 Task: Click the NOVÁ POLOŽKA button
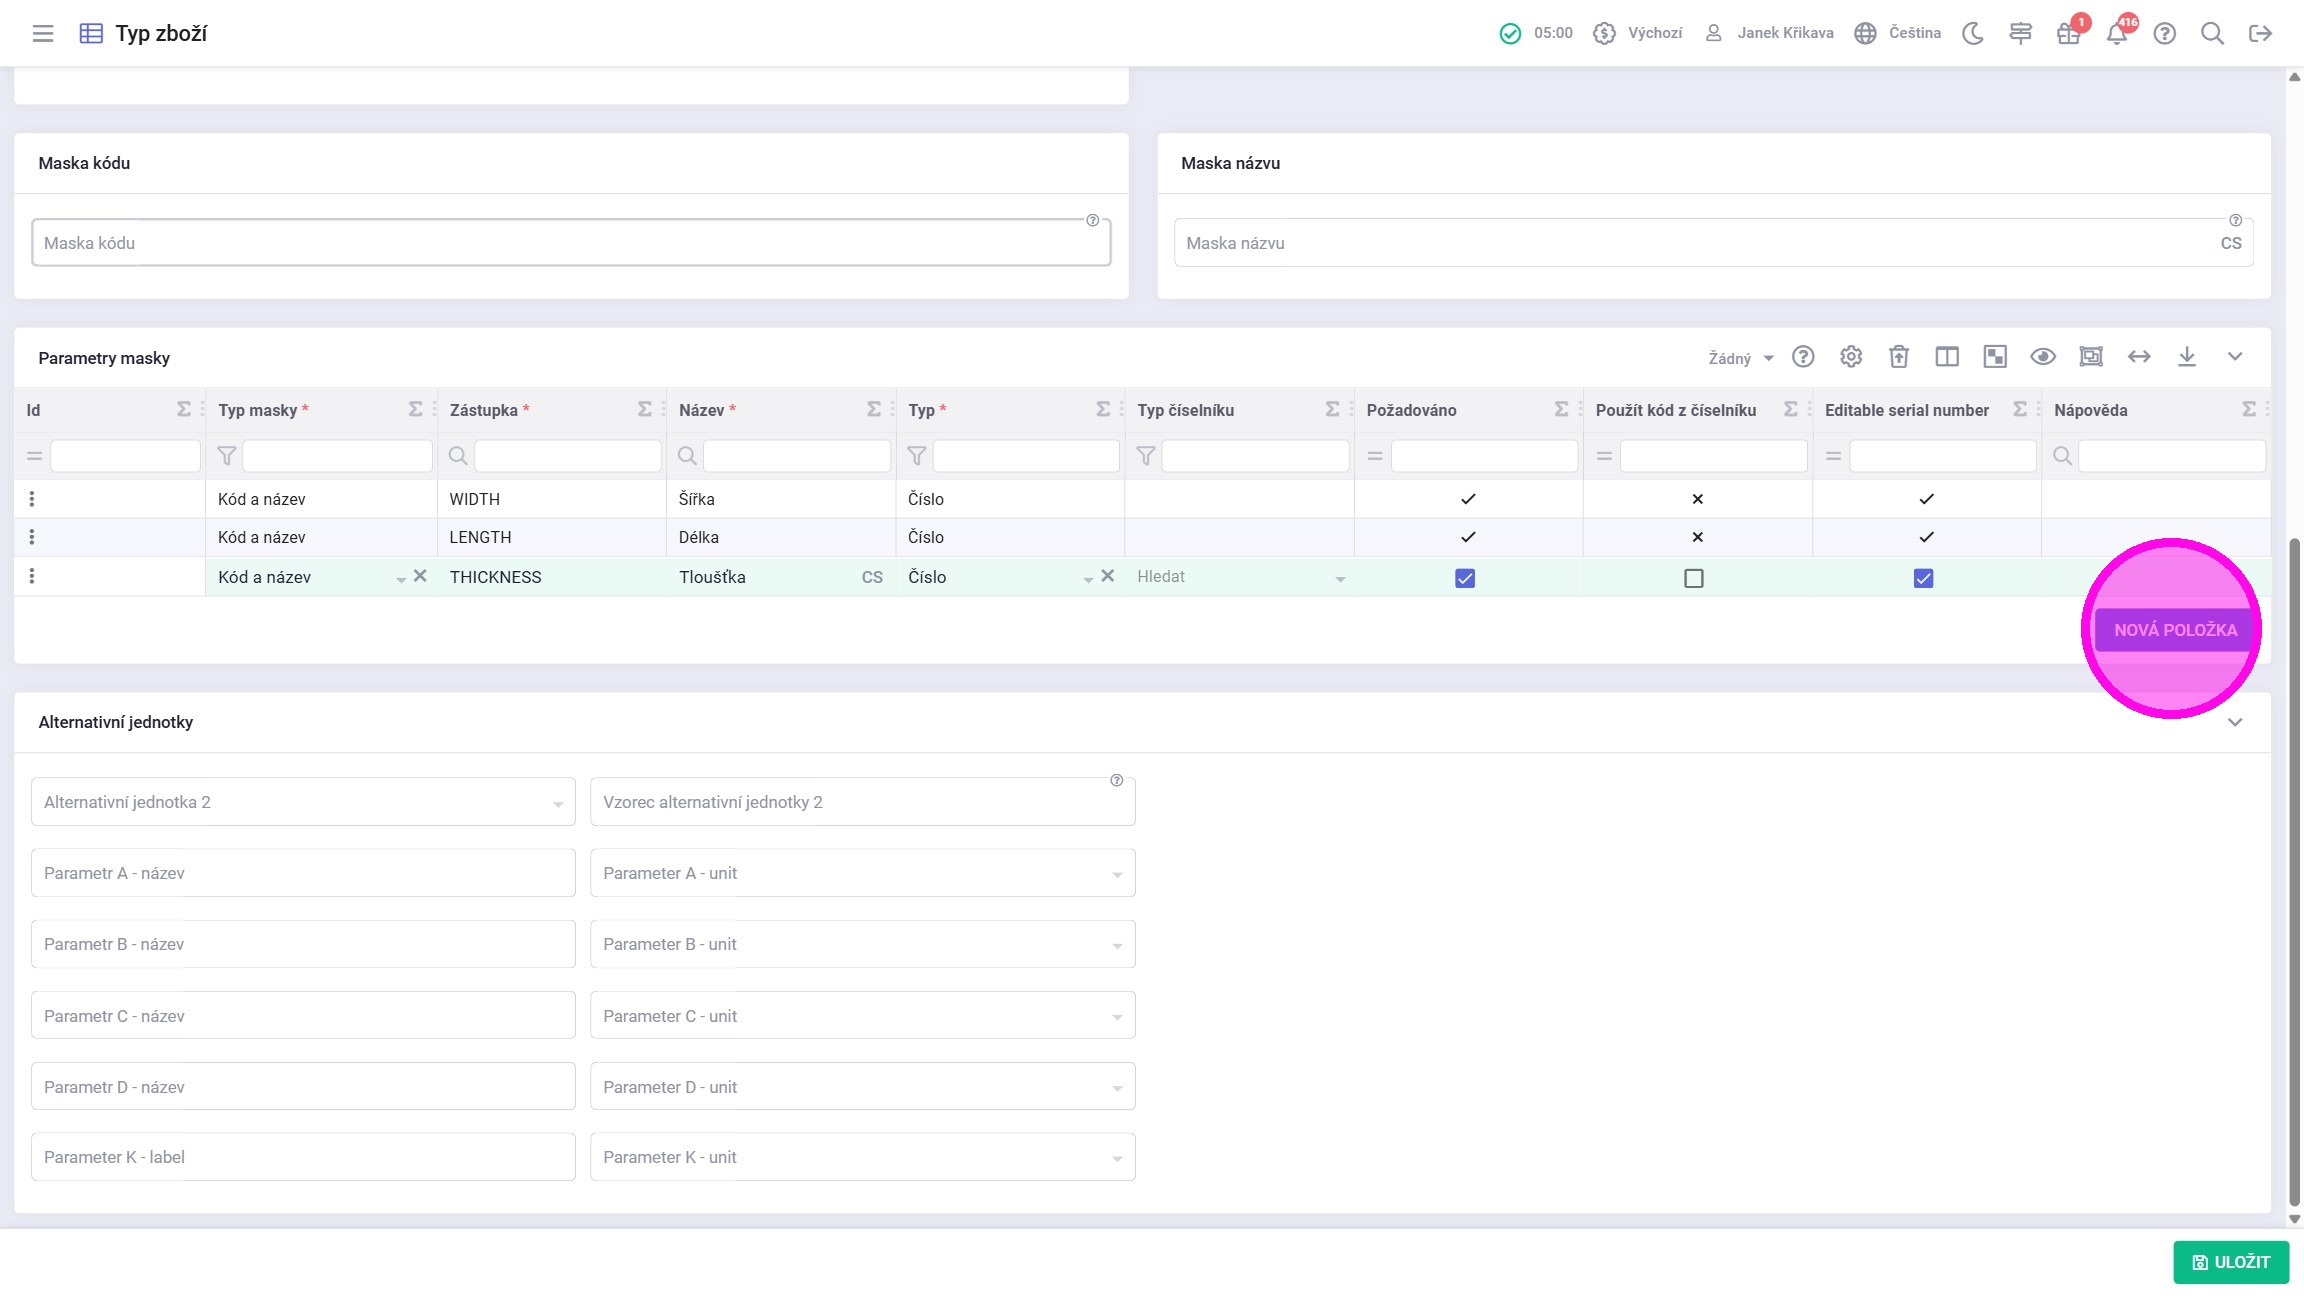pos(2174,630)
